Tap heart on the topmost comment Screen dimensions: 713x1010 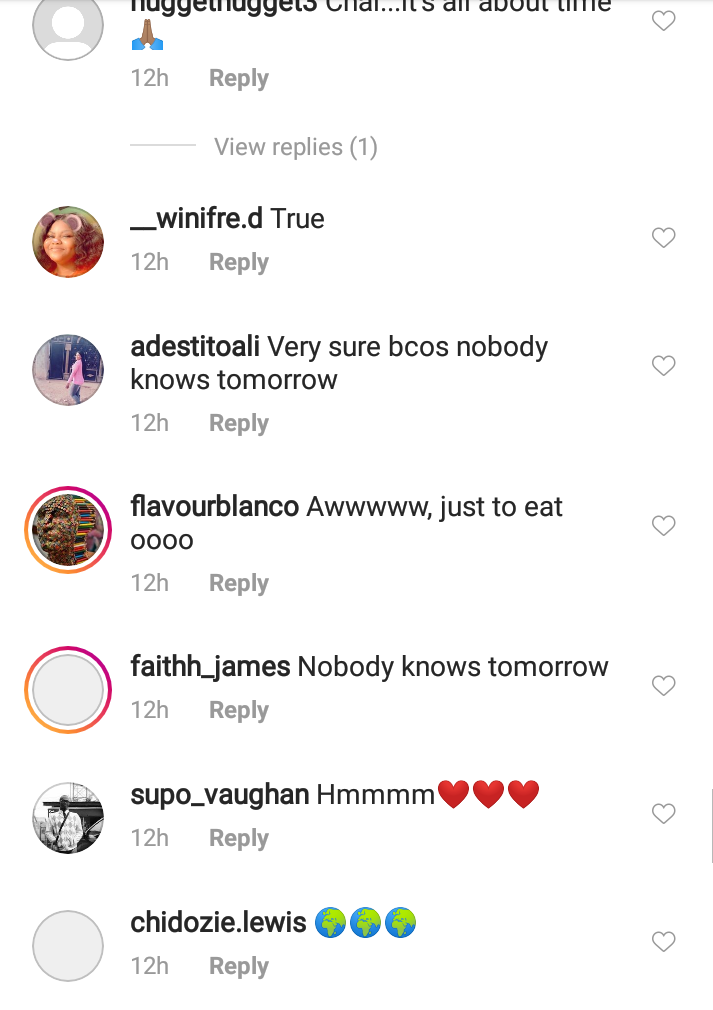click(x=664, y=21)
